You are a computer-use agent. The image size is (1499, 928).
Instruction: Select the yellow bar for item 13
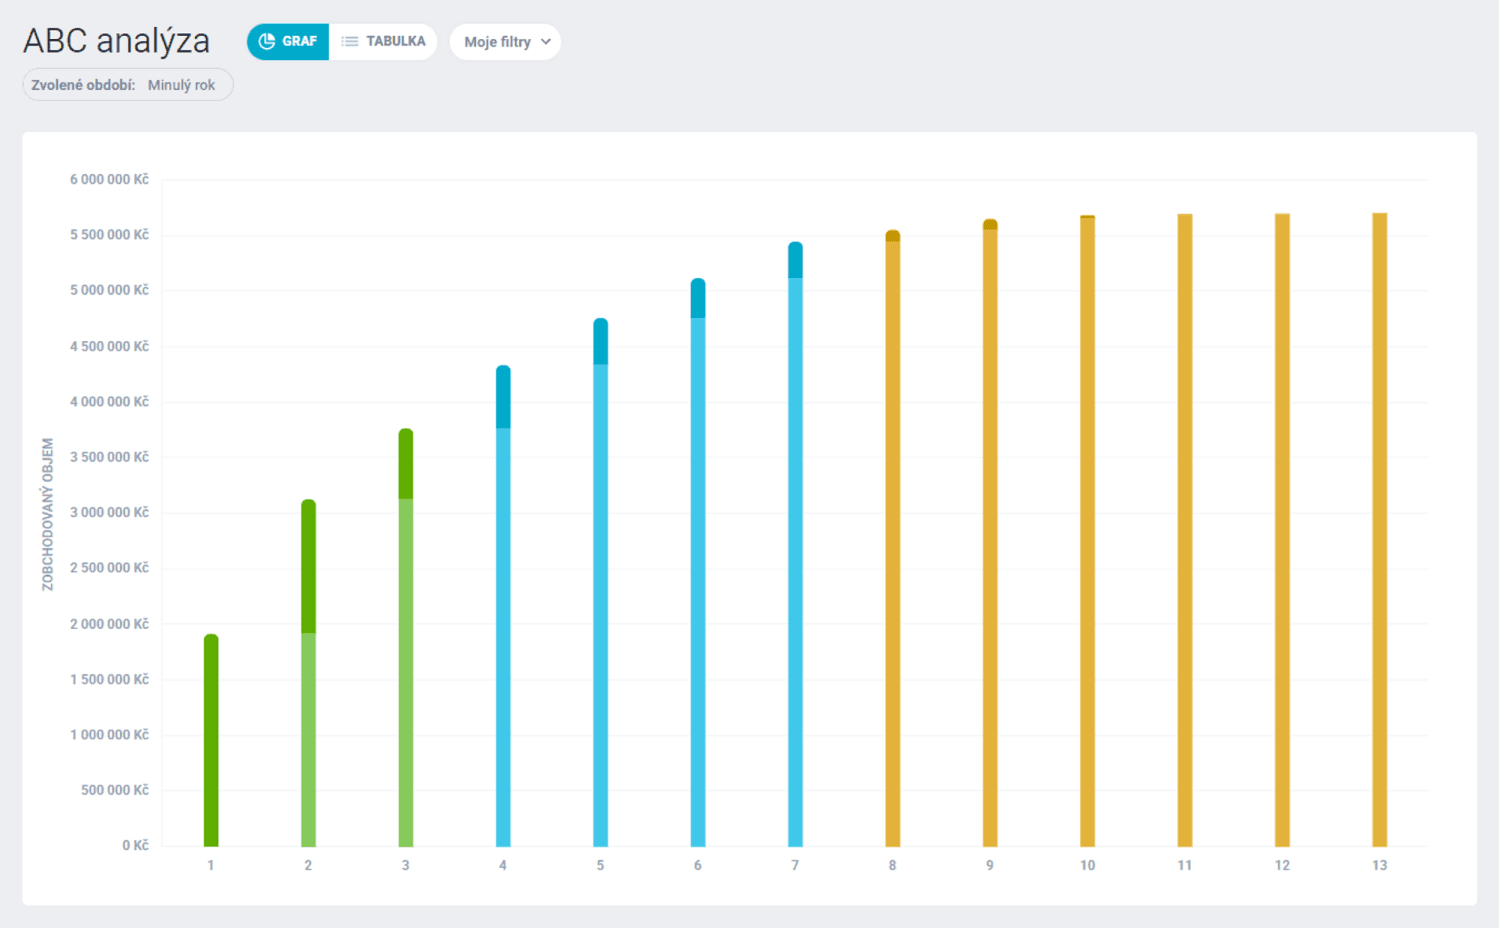click(x=1380, y=530)
